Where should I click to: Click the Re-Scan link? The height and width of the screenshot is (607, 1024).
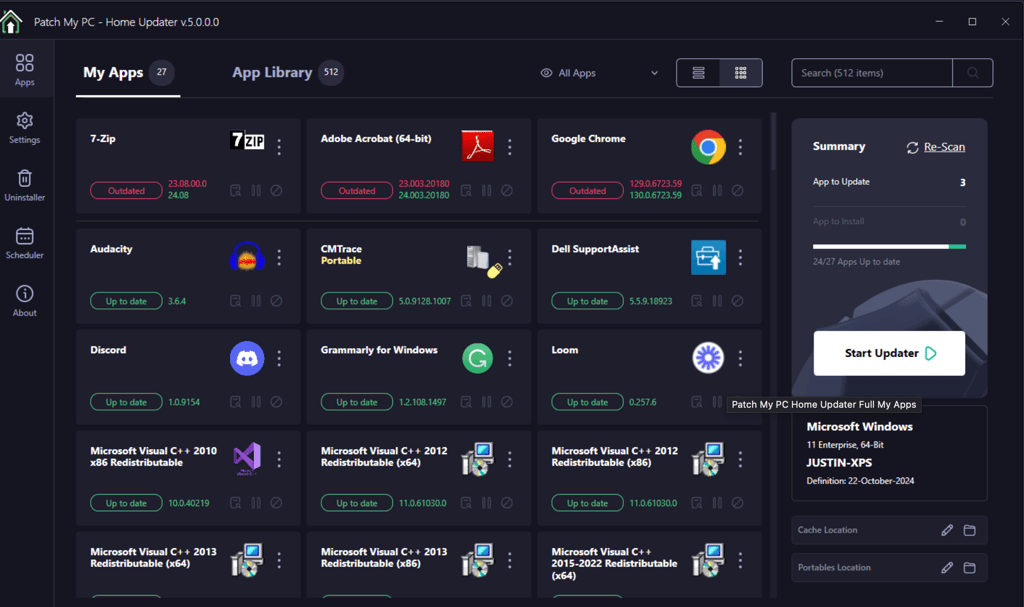pyautogui.click(x=936, y=147)
